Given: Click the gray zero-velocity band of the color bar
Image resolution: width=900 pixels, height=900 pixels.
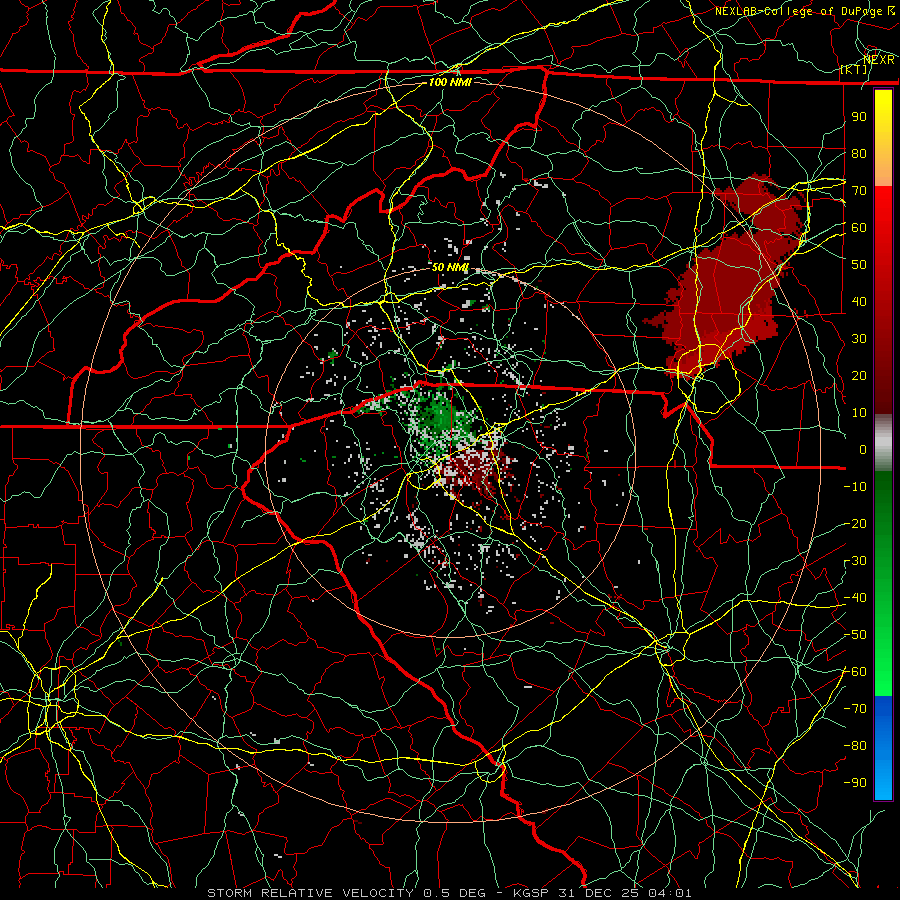Looking at the screenshot, I should click(x=883, y=443).
